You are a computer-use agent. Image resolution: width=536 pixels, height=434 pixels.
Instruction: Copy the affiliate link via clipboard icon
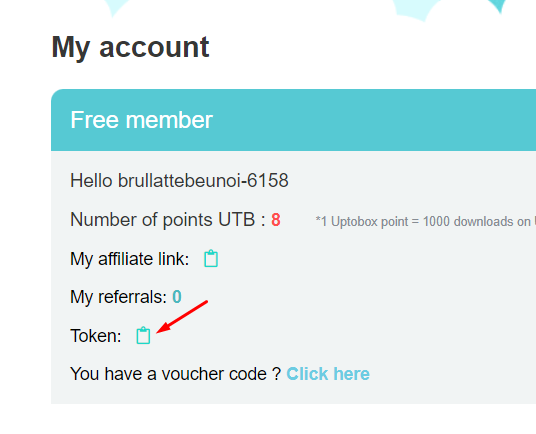point(211,258)
